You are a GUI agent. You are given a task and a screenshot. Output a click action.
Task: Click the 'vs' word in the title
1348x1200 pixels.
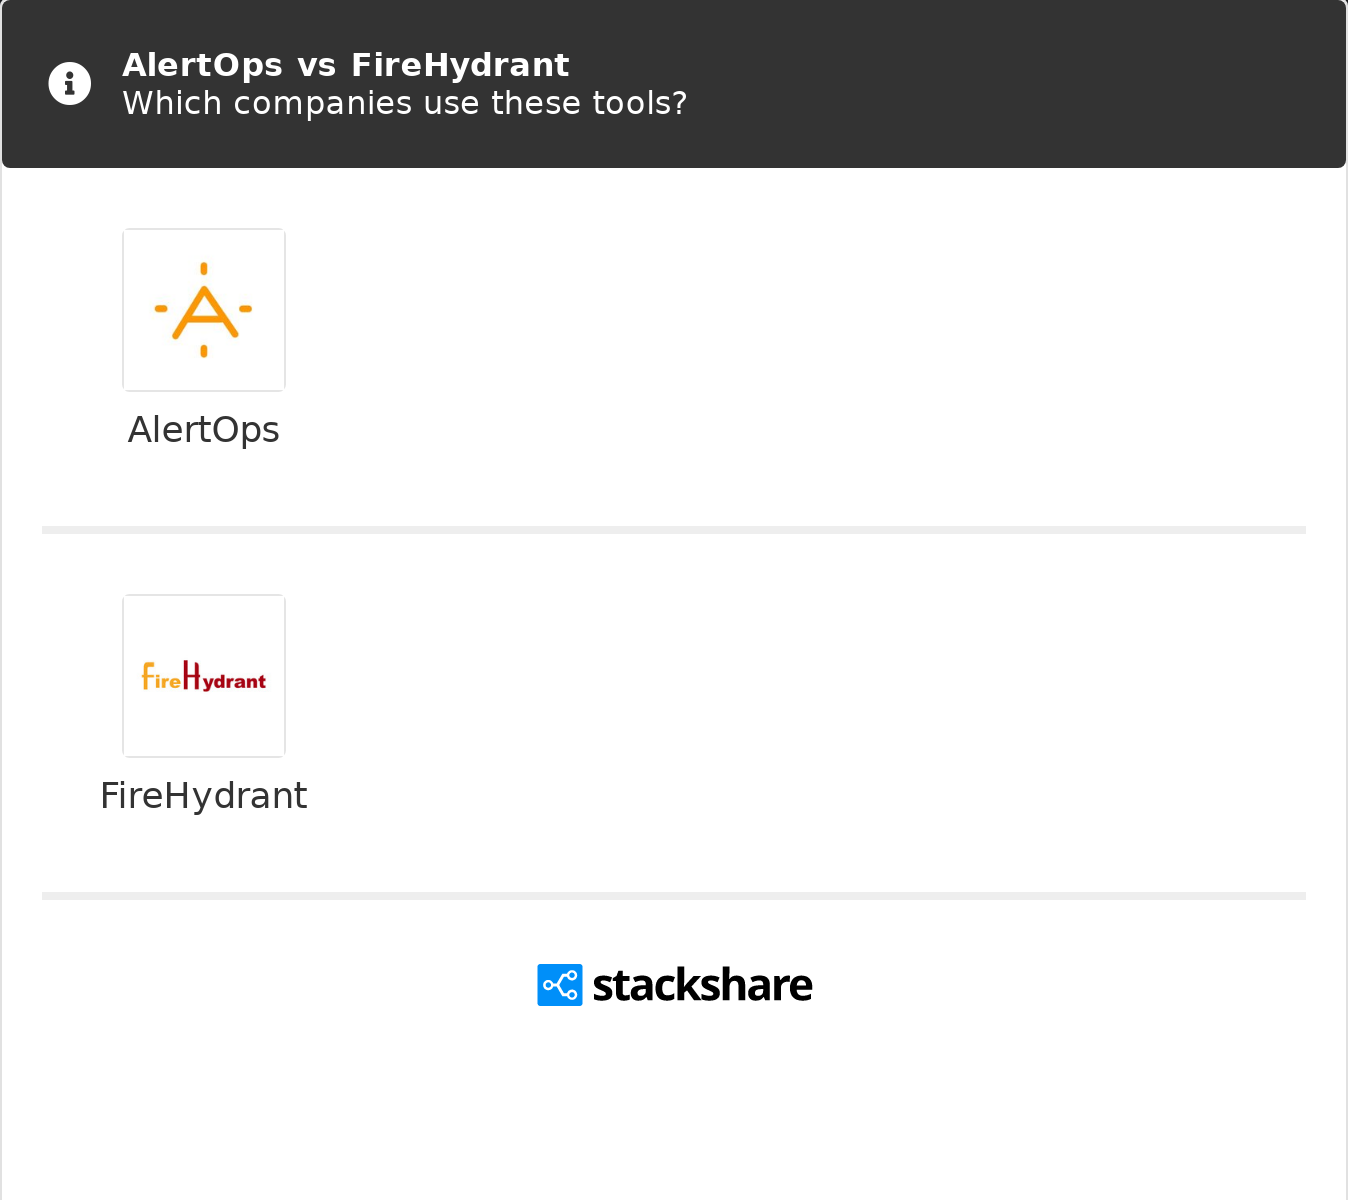[317, 66]
